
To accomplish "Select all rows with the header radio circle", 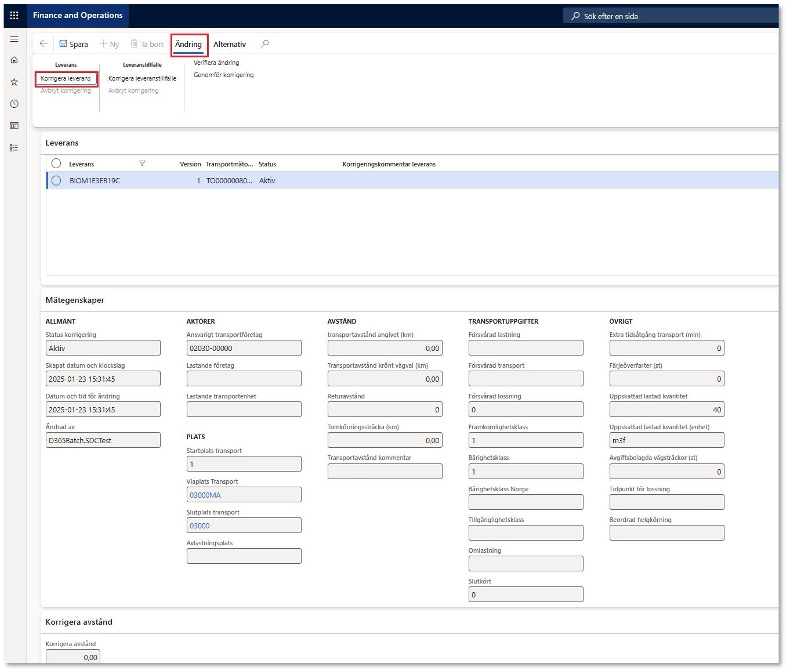I will (56, 163).
